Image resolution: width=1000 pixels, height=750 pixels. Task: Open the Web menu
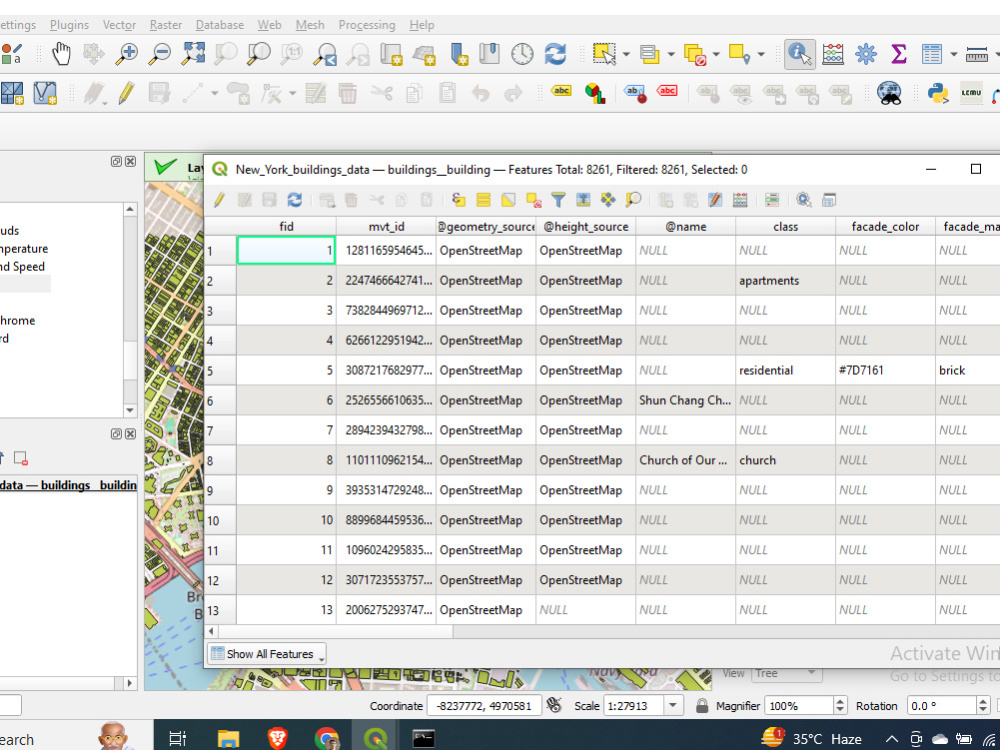[x=269, y=25]
